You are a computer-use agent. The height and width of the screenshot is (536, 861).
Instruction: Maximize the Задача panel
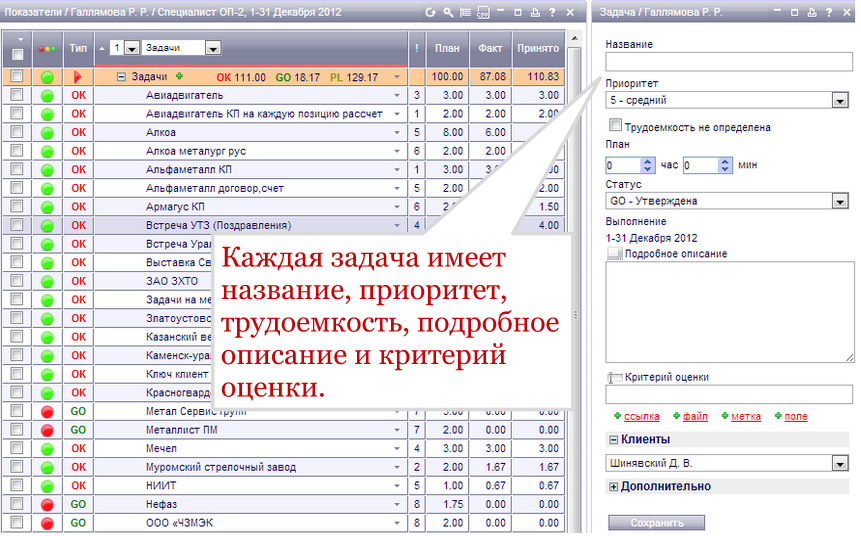click(795, 12)
